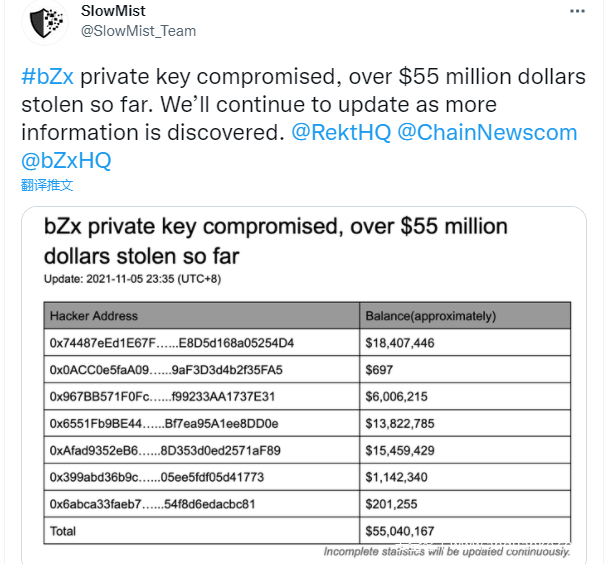611x564 pixels.
Task: Click the $6,006,215 balance cell
Action: pyautogui.click(x=399, y=397)
